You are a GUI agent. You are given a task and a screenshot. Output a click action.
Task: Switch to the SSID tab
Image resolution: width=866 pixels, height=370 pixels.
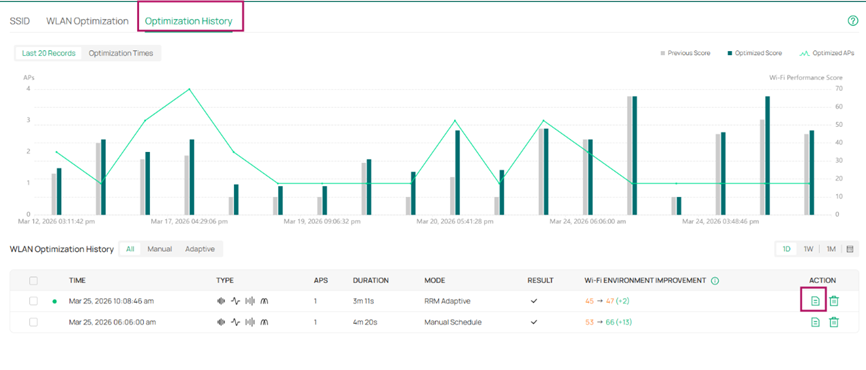(20, 22)
